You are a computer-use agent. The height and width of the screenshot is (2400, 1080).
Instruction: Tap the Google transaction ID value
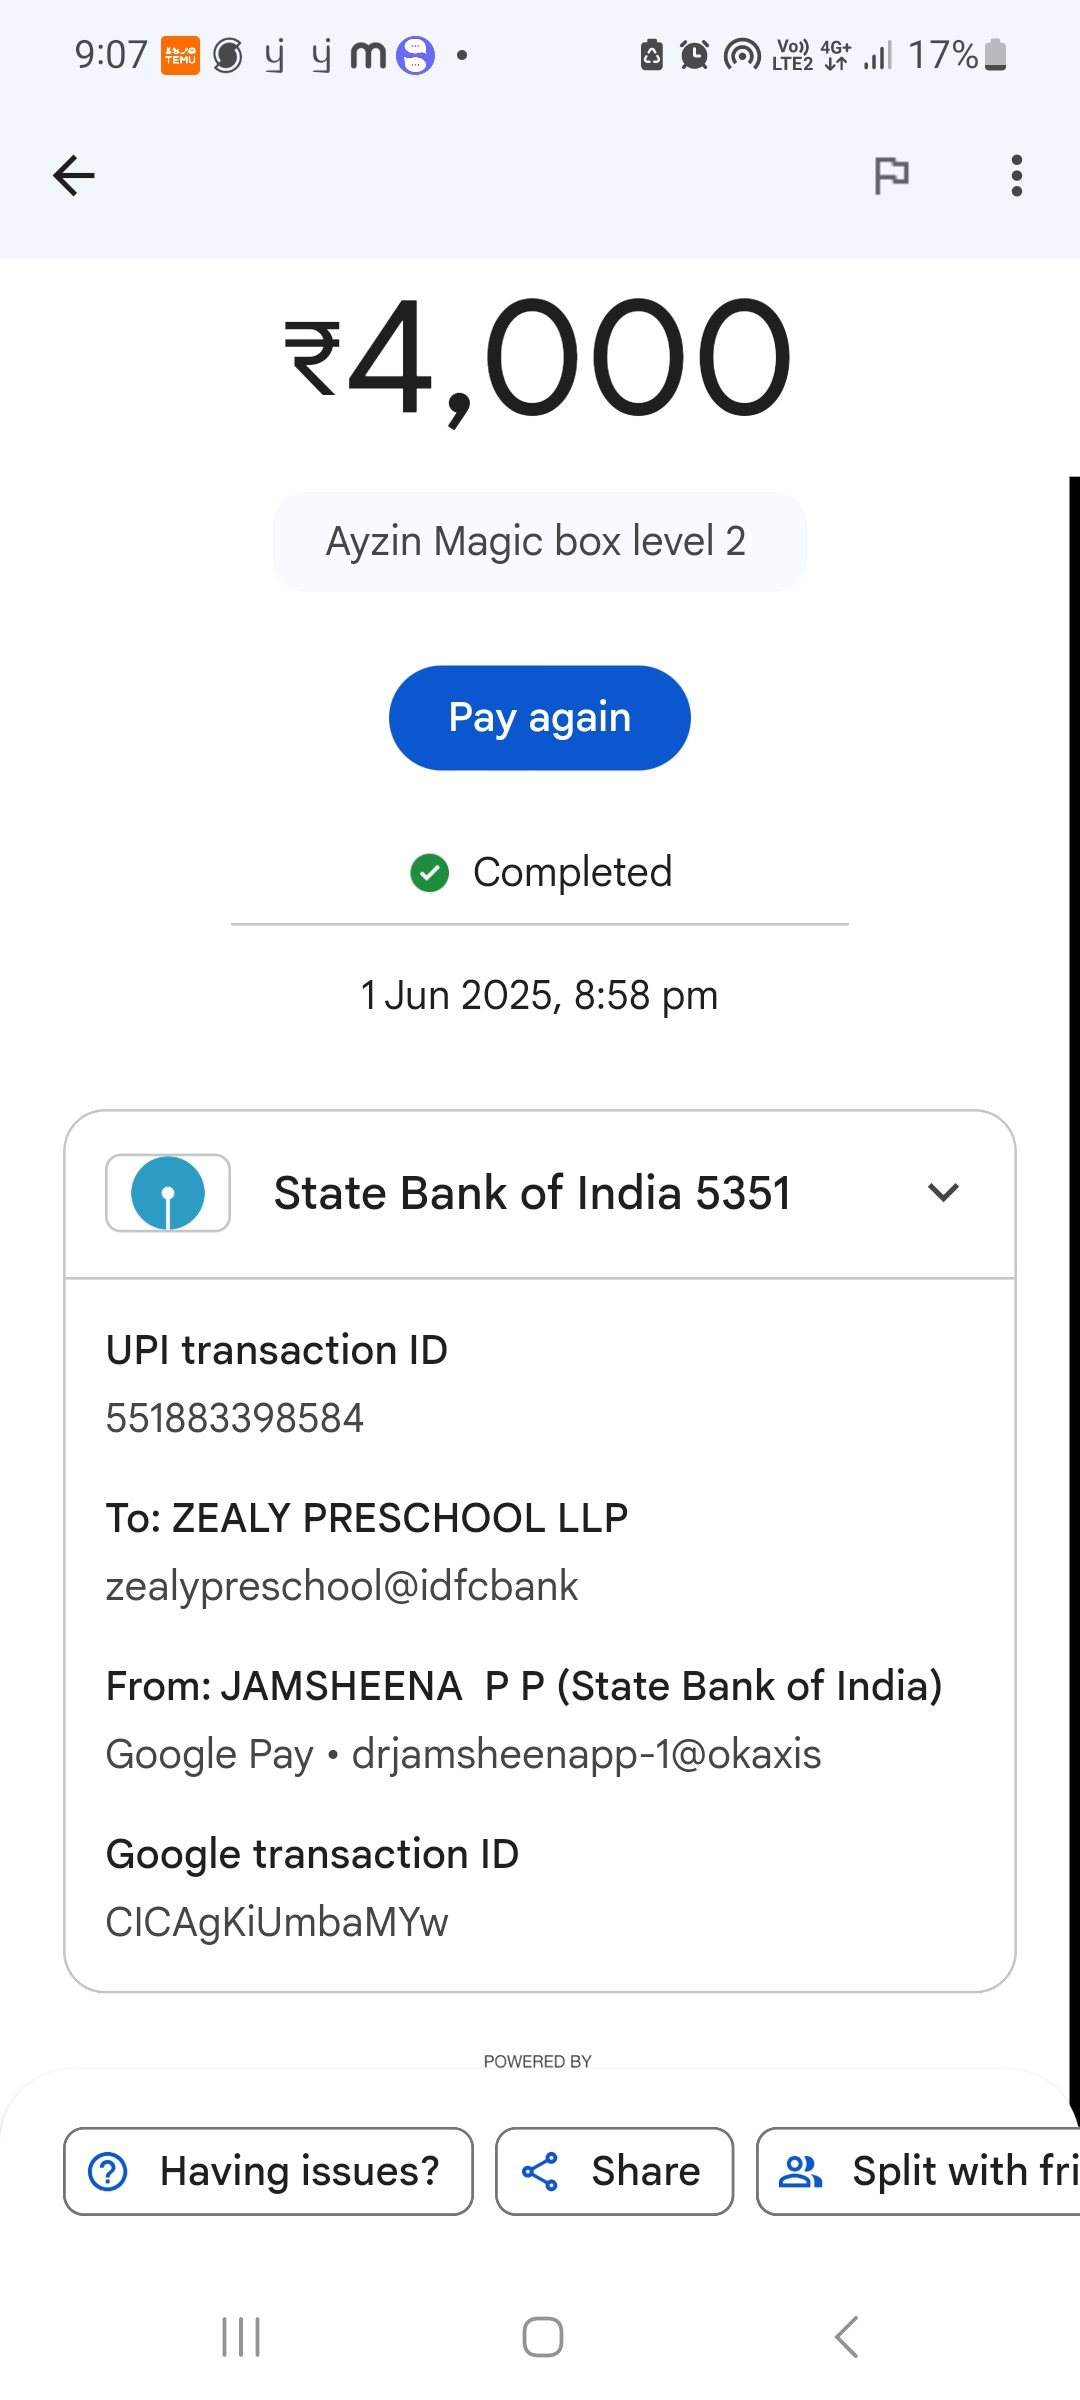click(x=277, y=1922)
